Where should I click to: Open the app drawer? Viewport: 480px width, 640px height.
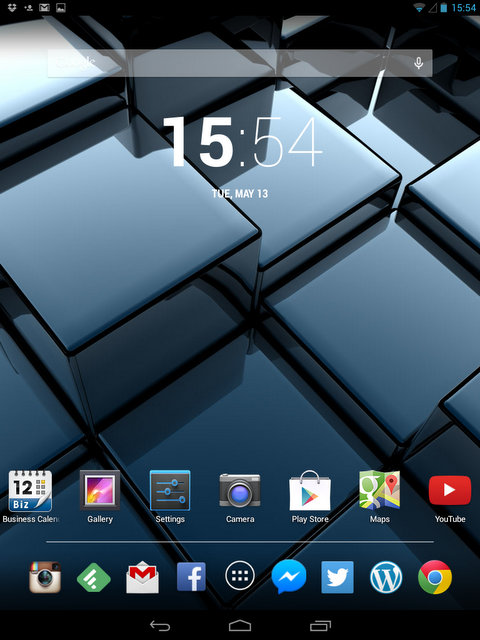(240, 576)
